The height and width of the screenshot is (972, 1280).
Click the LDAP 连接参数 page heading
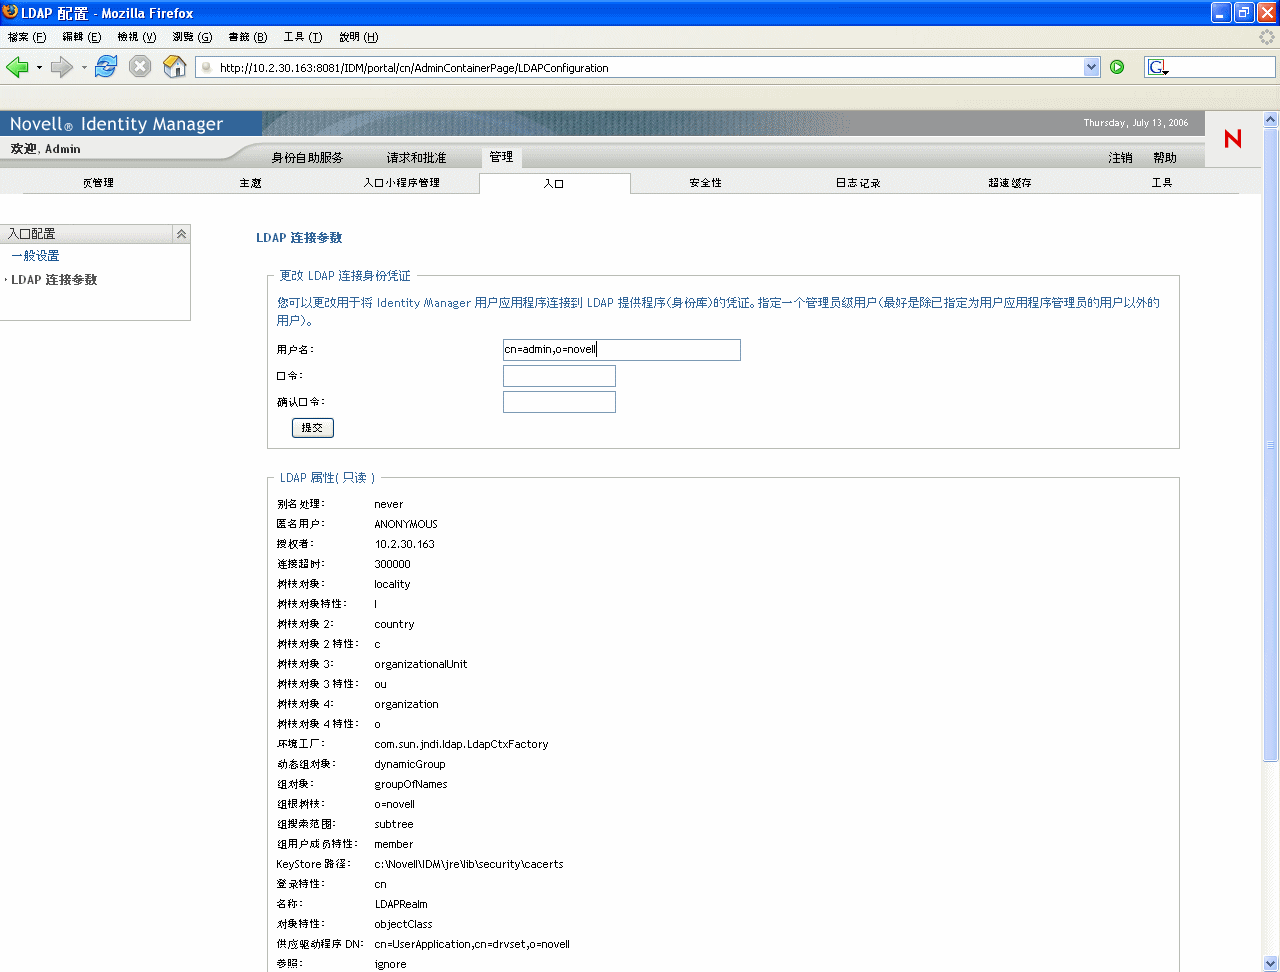pos(299,238)
